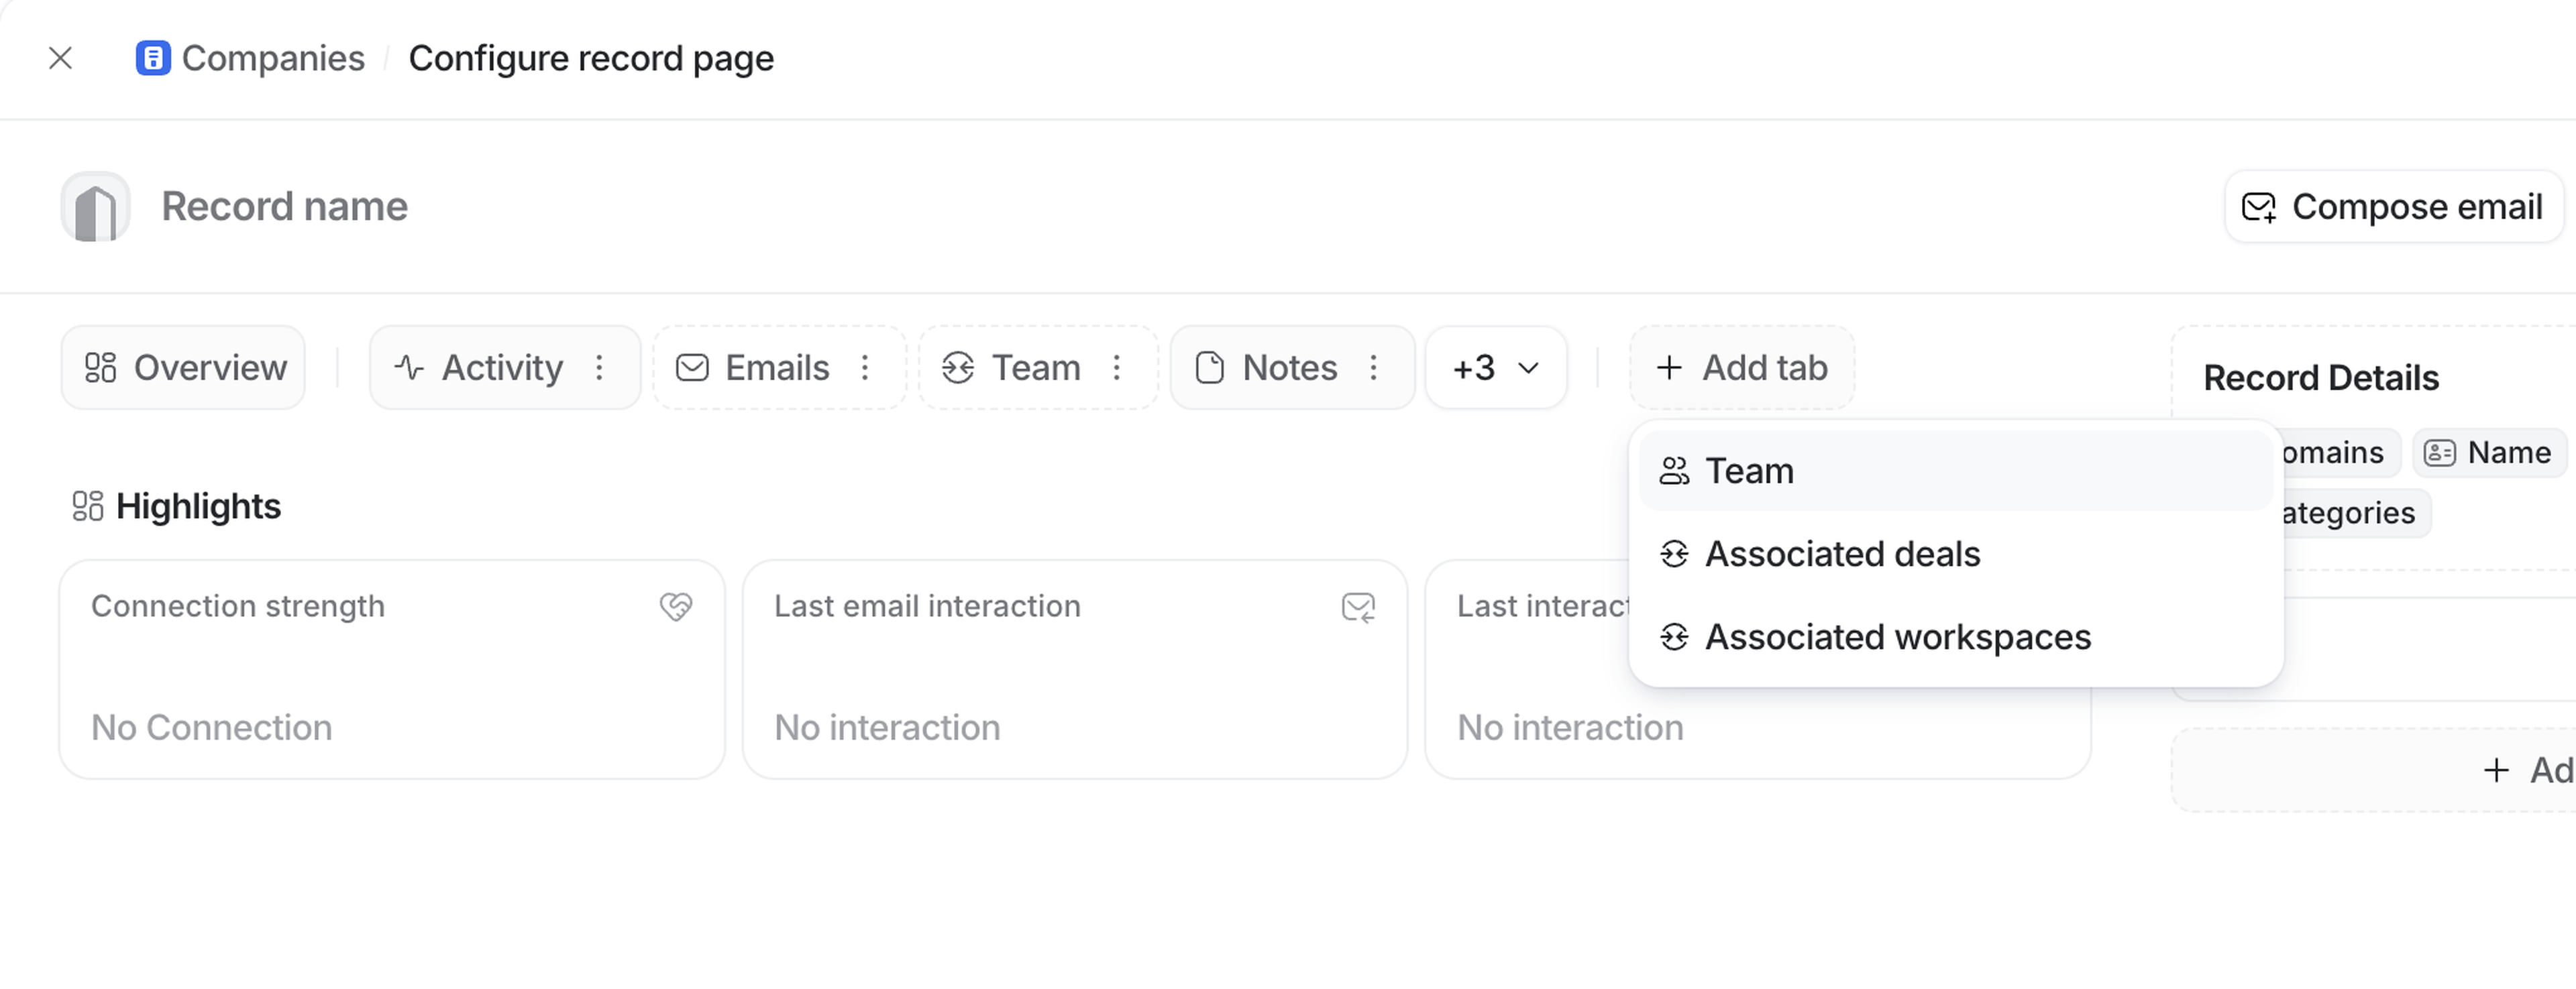Open Team tab options menu (three dots)

(x=1117, y=368)
